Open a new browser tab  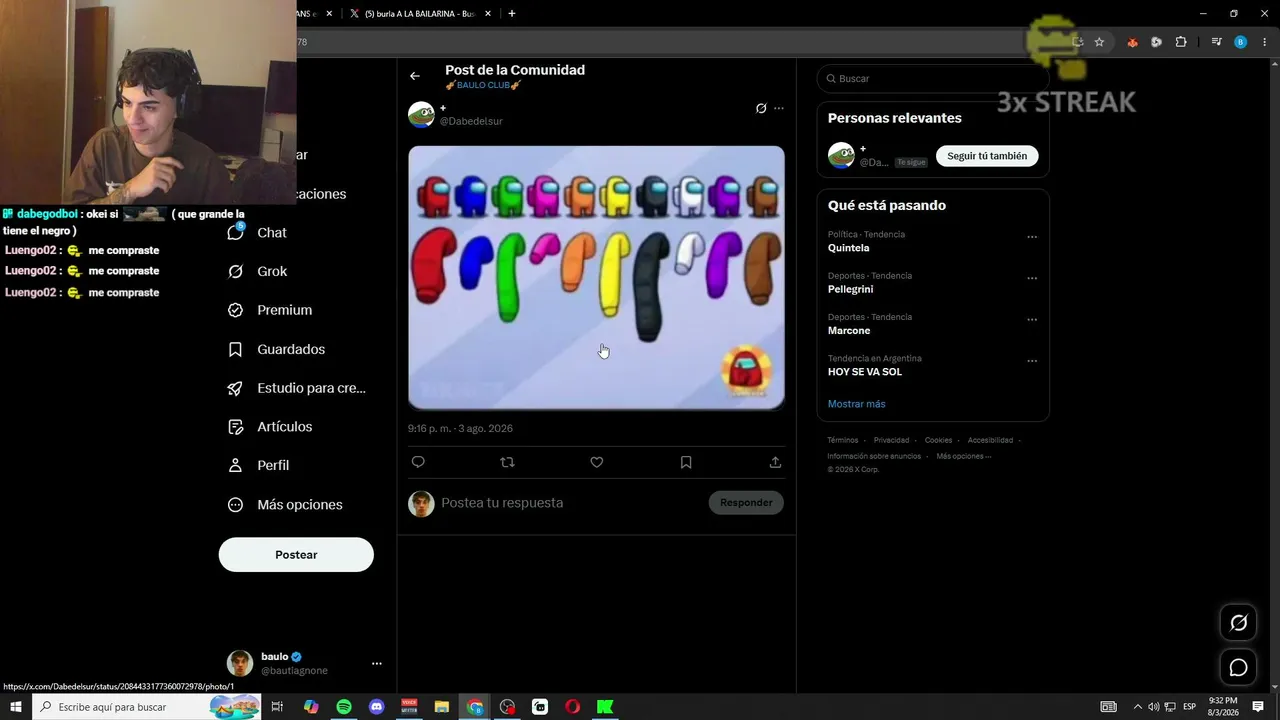[x=512, y=14]
